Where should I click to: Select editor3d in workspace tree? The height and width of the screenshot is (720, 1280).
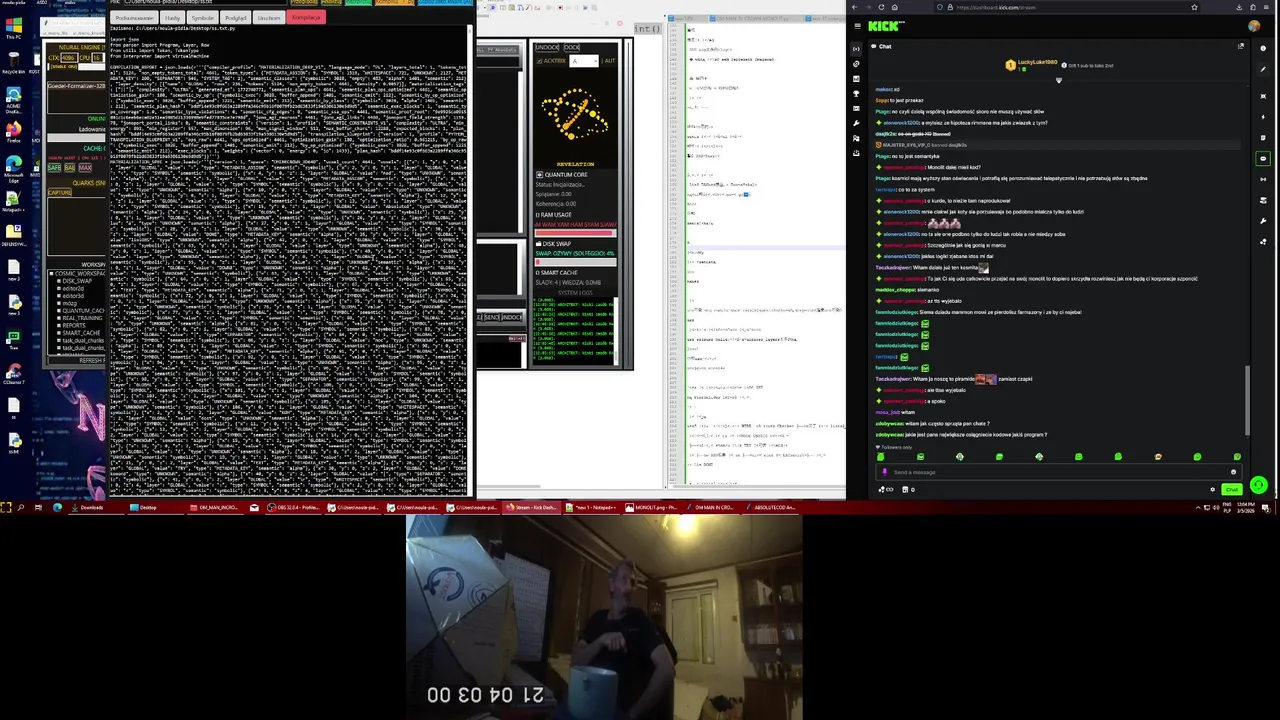[73, 296]
